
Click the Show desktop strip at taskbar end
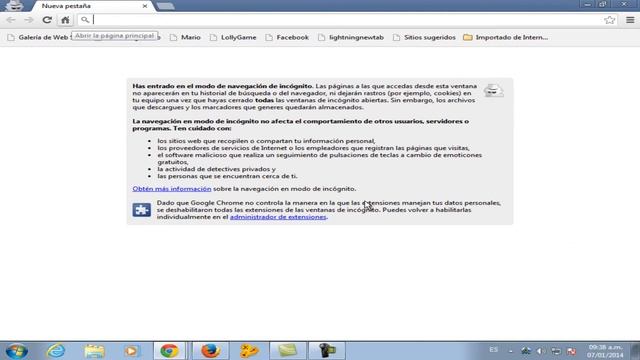tap(636, 351)
